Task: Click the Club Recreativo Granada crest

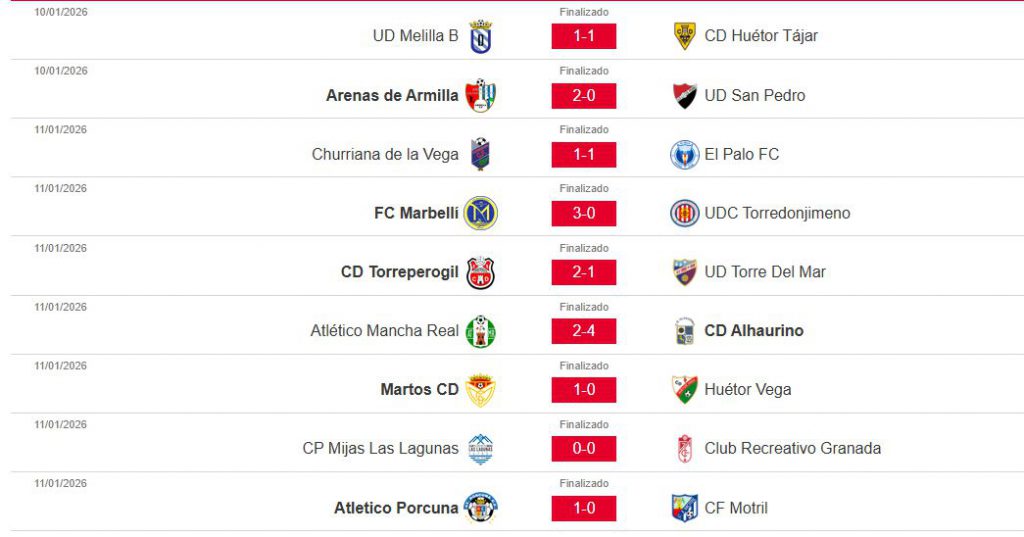Action: tap(685, 449)
